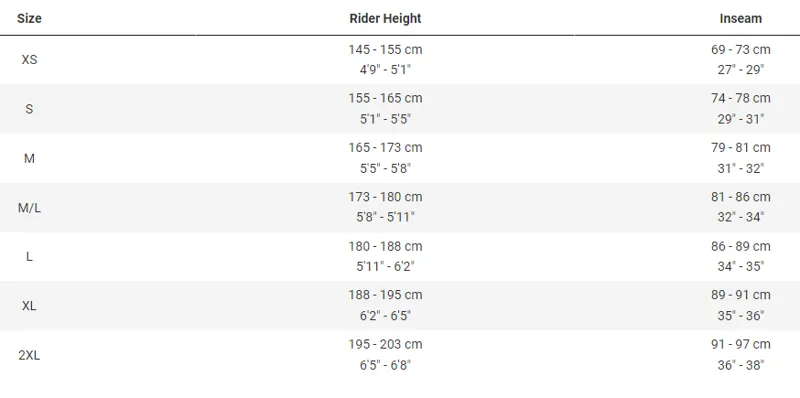Click the Inseam column header
Image resolution: width=800 pixels, height=398 pixels.
pyautogui.click(x=740, y=18)
